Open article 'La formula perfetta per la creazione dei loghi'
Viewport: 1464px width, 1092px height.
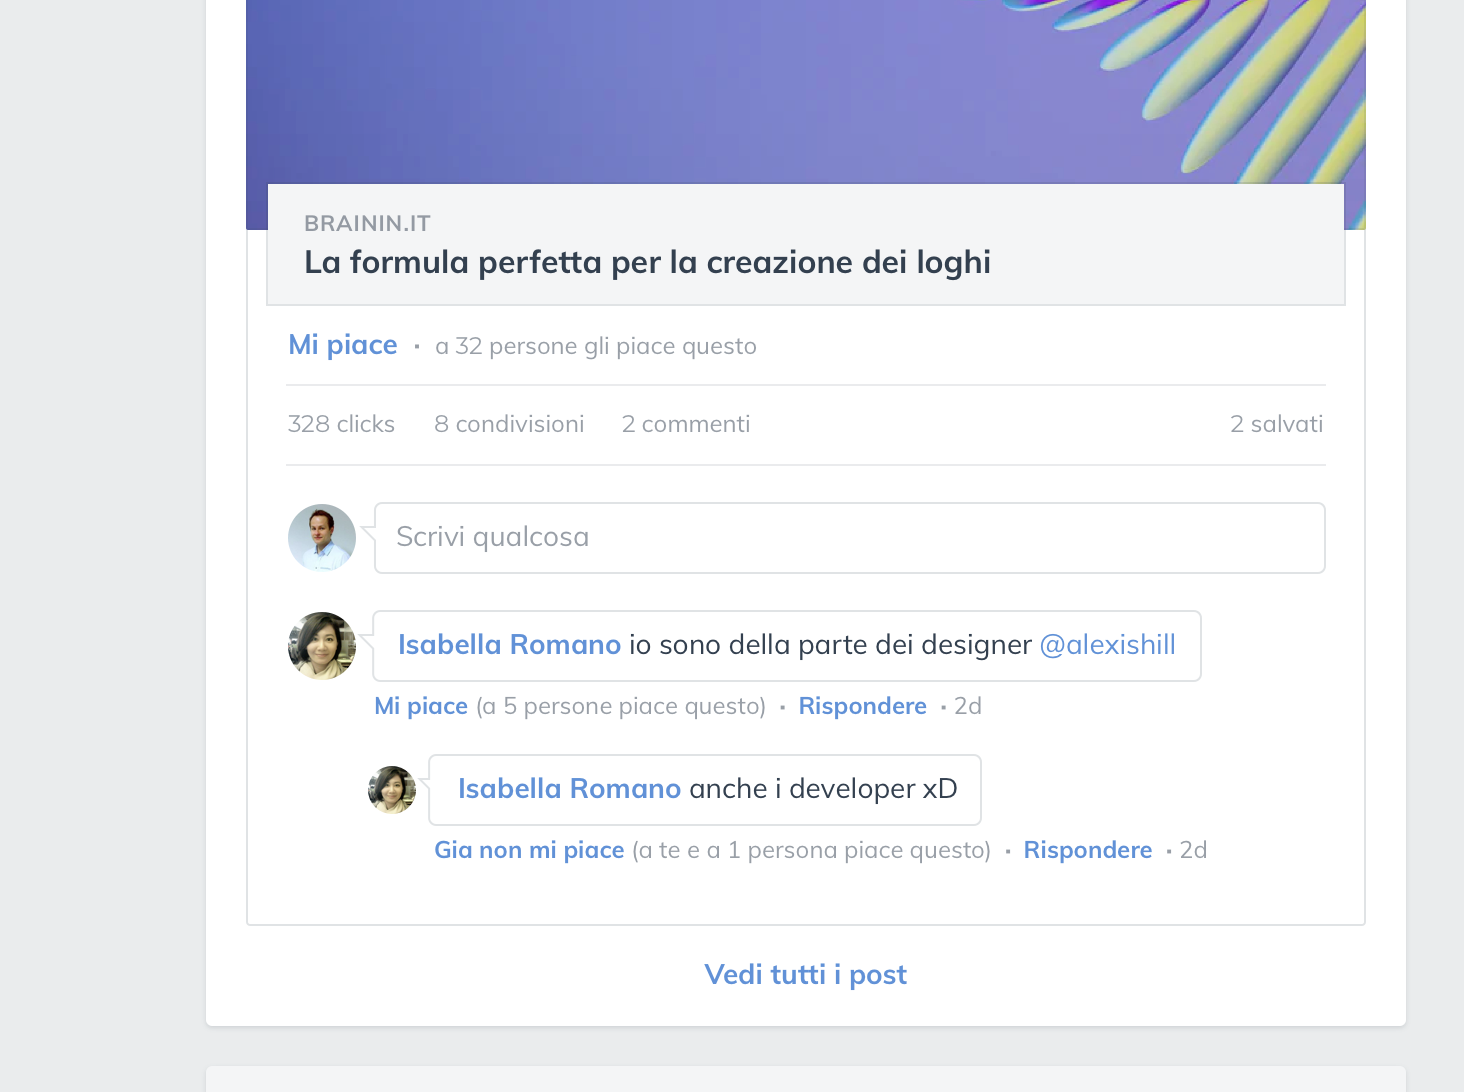point(647,263)
